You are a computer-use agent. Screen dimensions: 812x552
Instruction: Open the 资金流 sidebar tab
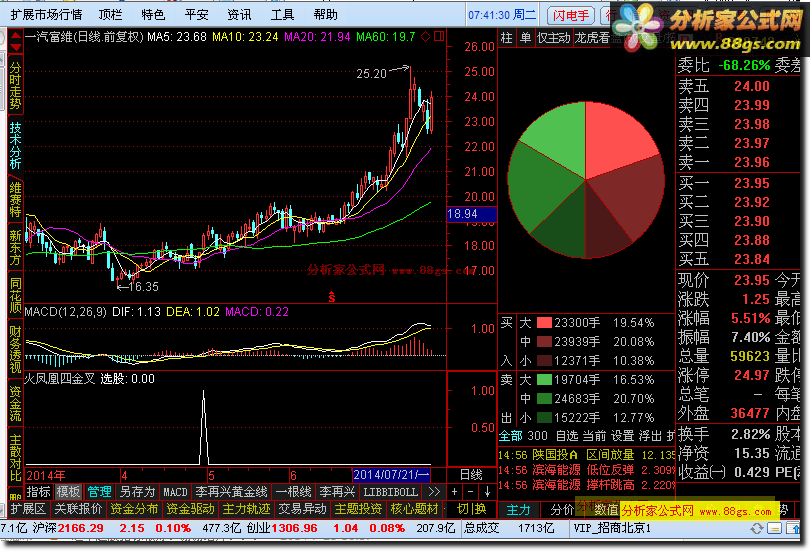pos(15,403)
